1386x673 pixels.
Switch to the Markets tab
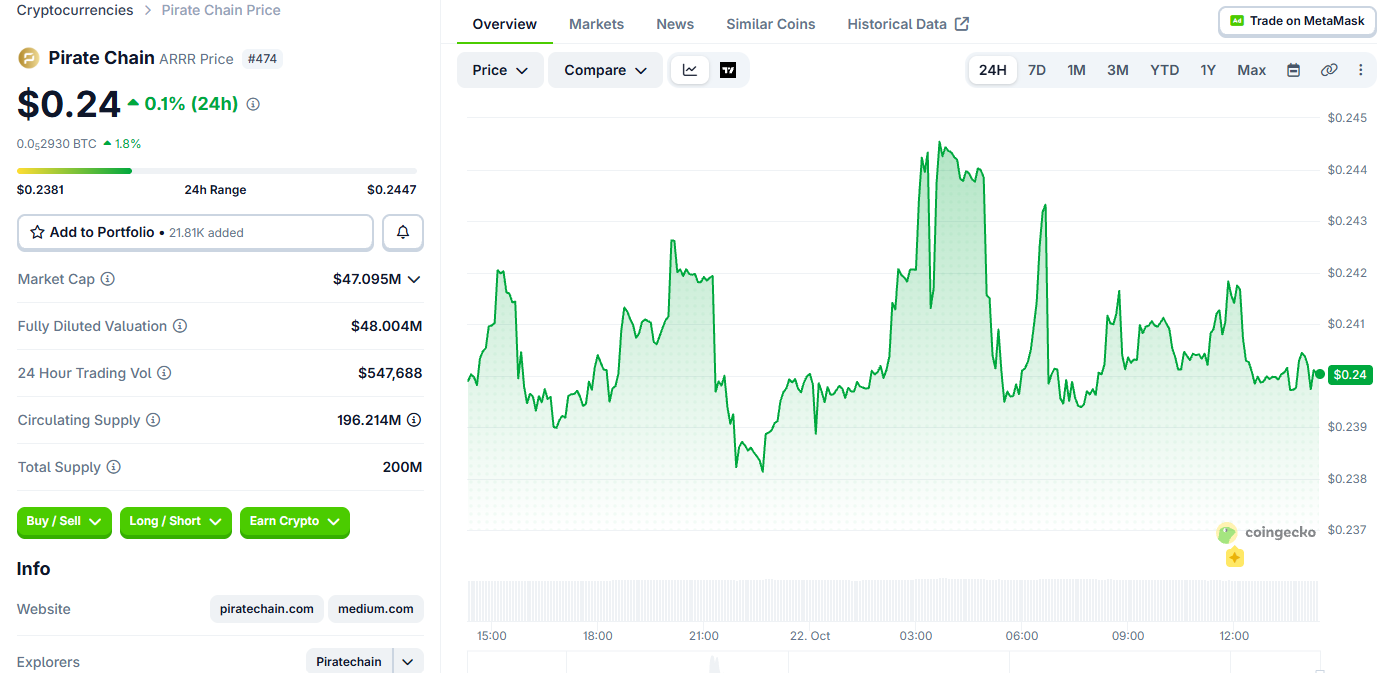pos(596,24)
